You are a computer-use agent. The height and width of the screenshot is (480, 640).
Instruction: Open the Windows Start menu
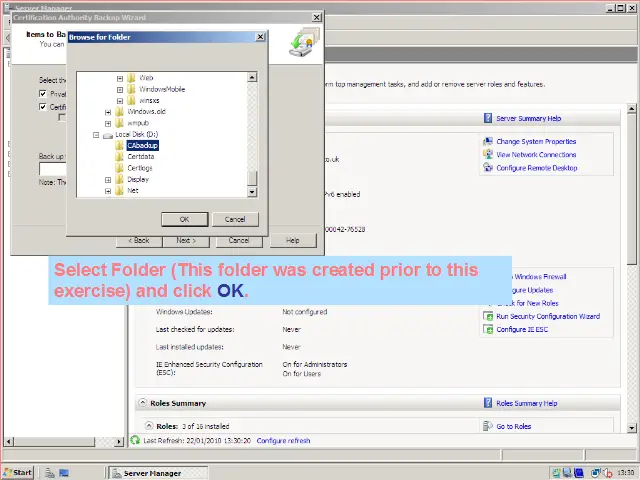point(18,472)
